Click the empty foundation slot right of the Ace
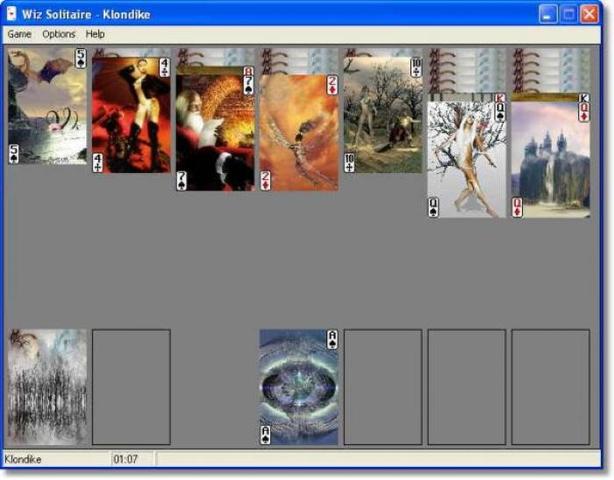The image size is (614, 480). coord(383,387)
